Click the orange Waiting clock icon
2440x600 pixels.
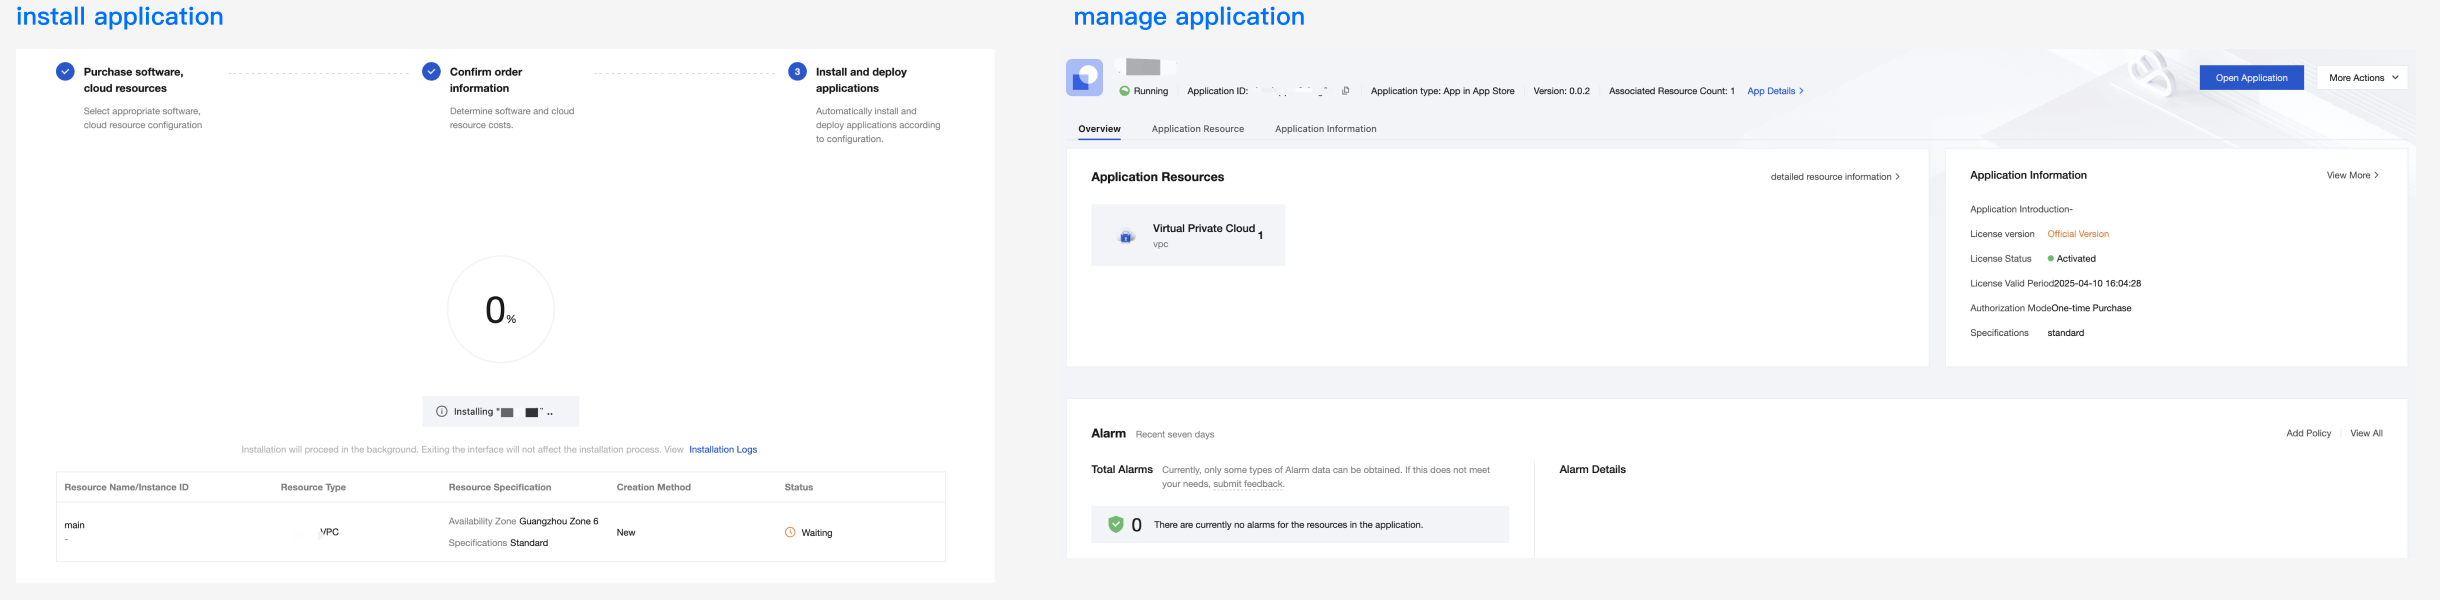coord(790,532)
